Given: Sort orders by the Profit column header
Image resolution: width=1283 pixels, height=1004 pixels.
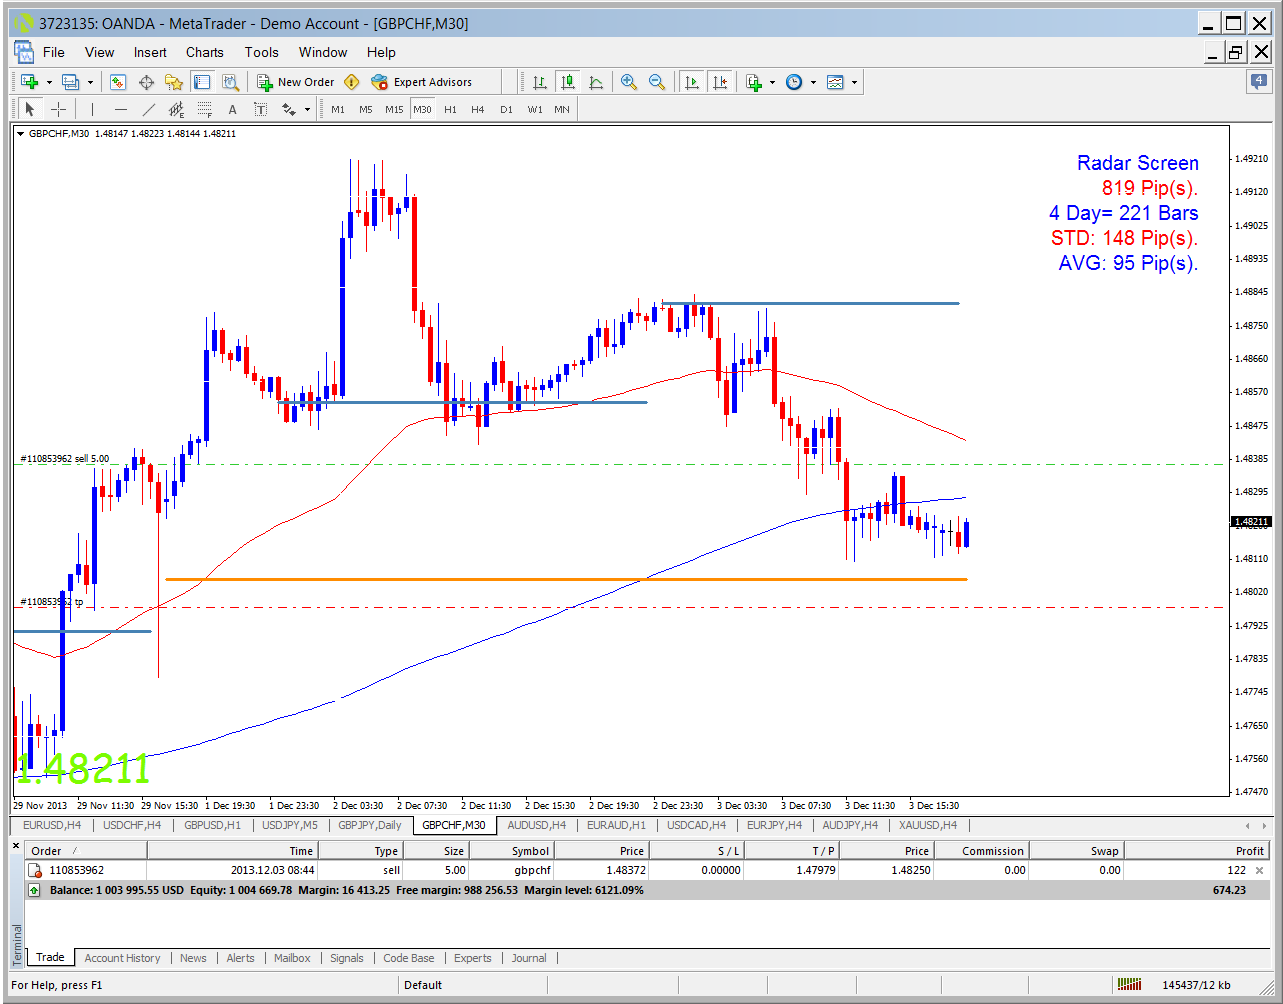Looking at the screenshot, I should [x=1198, y=851].
